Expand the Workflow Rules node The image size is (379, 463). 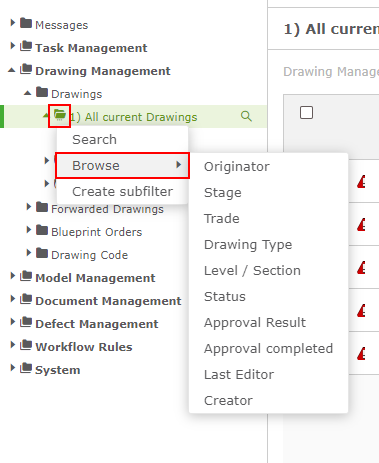pyautogui.click(x=13, y=345)
